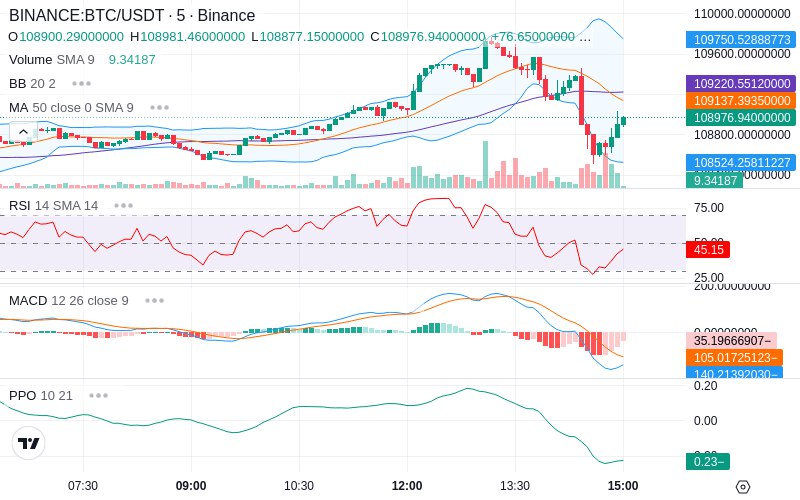Screen dimensions: 800x500
Task: Click the 09:00 time axis label
Action: (191, 486)
